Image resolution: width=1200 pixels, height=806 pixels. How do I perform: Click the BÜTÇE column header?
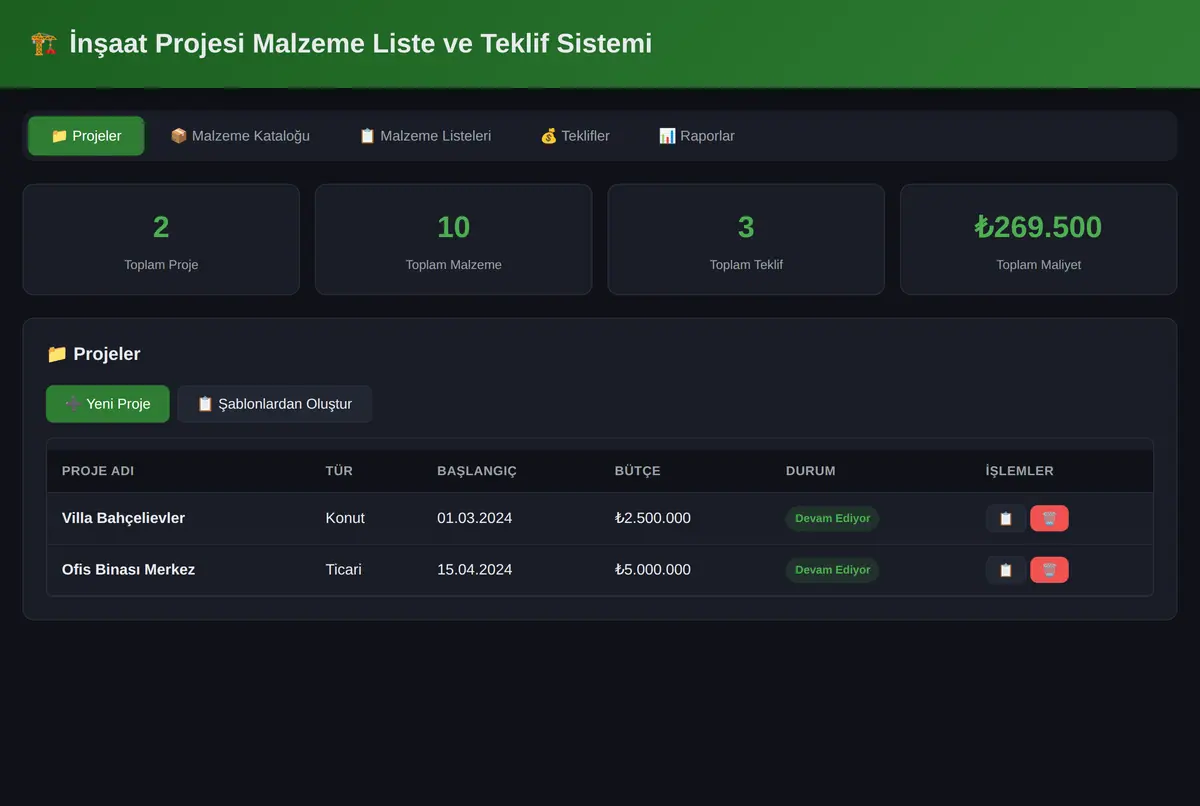(x=638, y=471)
